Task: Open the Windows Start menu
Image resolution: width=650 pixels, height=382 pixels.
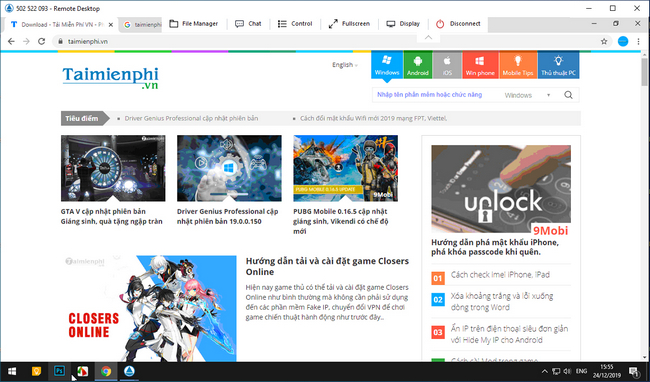Action: point(12,371)
